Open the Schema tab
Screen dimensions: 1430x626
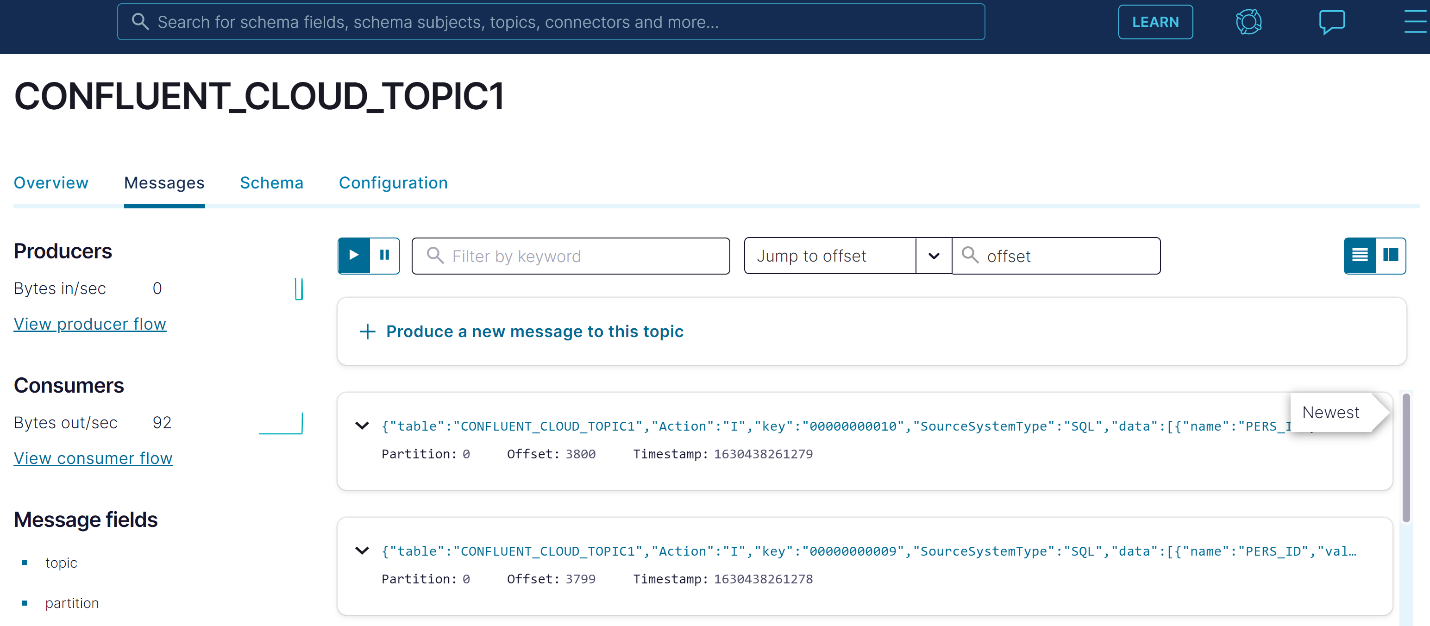[272, 183]
